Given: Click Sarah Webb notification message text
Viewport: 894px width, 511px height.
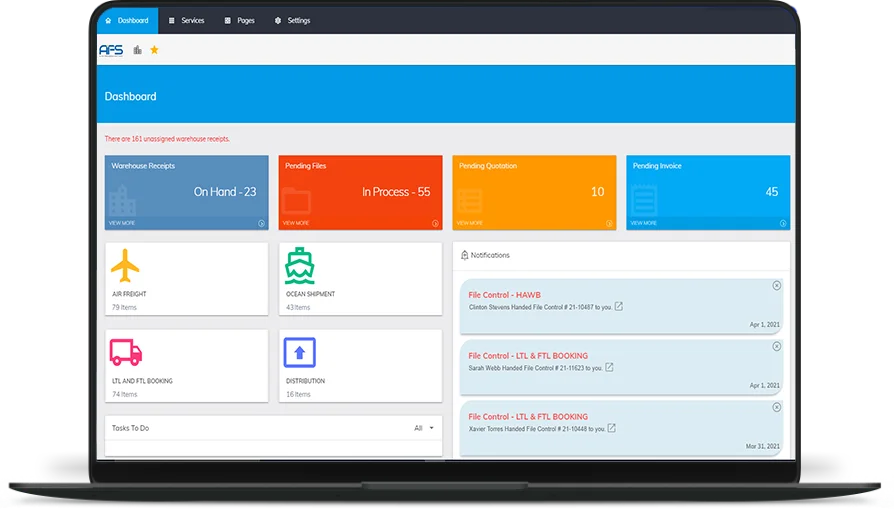Looking at the screenshot, I should point(535,368).
